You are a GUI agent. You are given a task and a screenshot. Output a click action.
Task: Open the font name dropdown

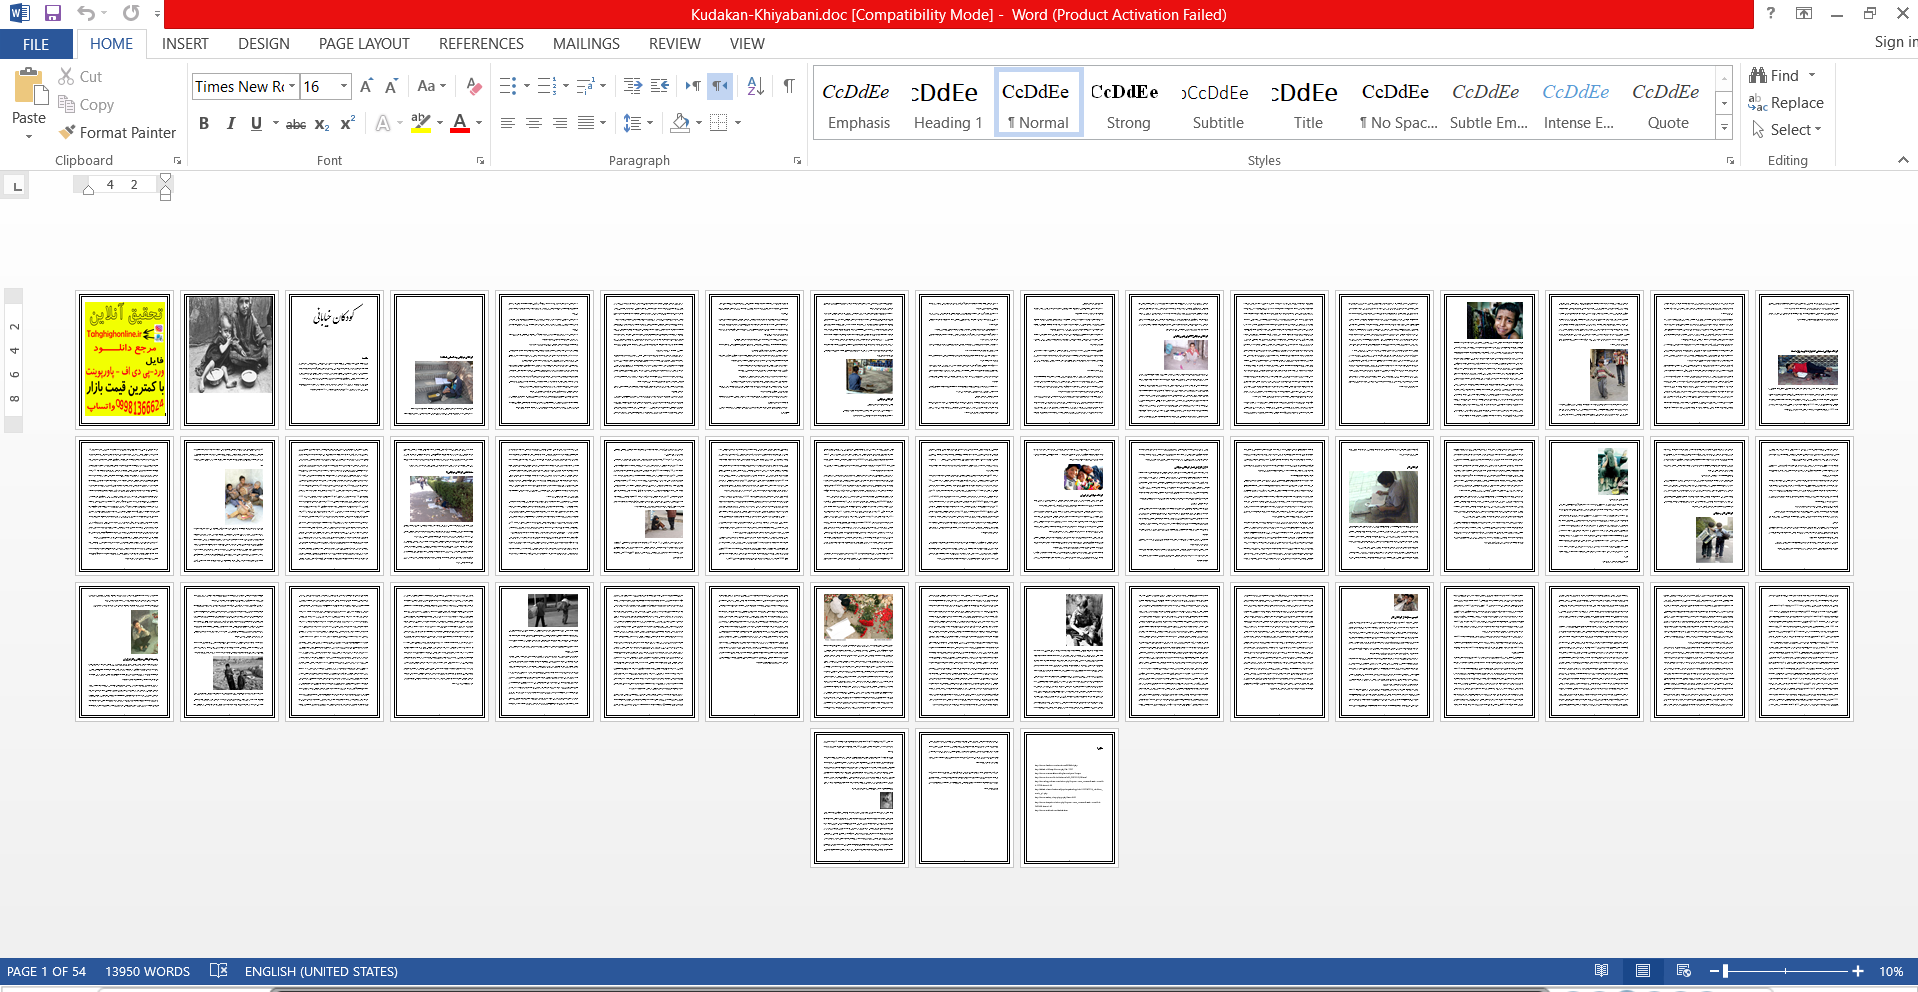point(292,86)
